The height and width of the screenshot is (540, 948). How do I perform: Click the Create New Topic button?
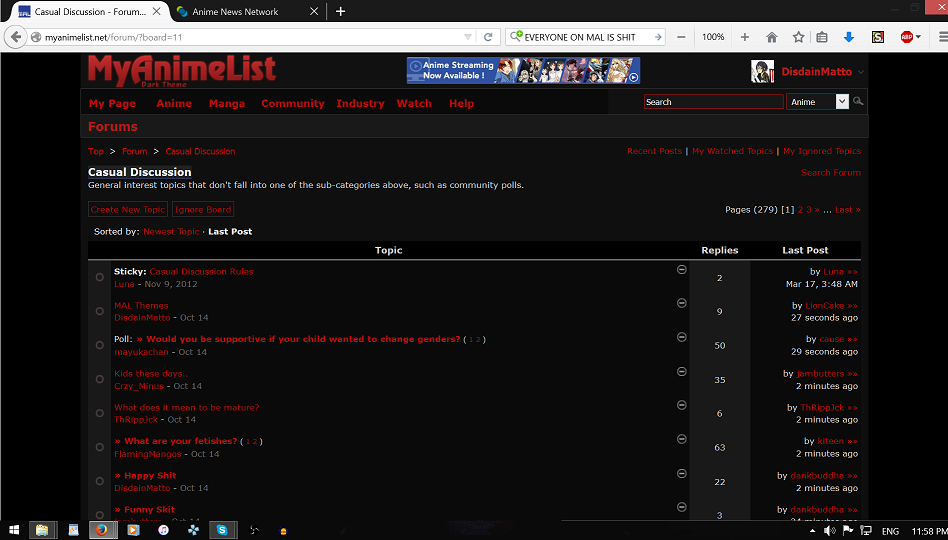coord(128,209)
